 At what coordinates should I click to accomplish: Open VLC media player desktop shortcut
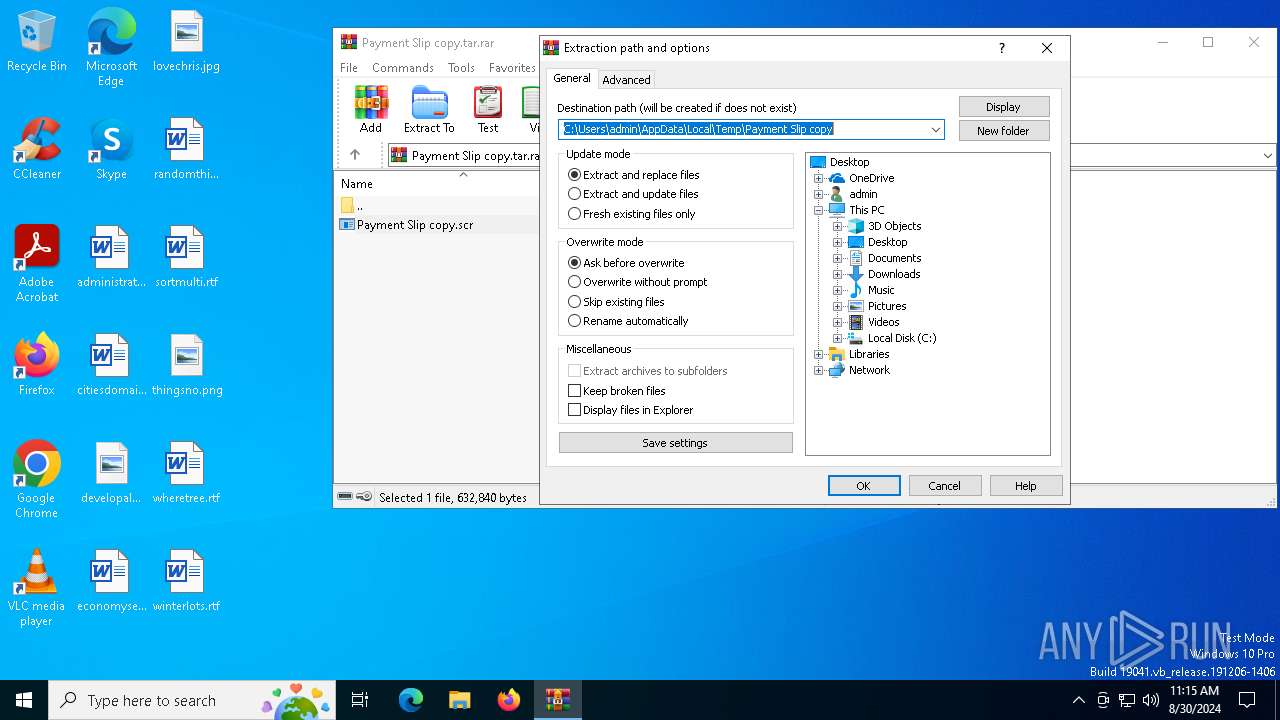pos(37,588)
